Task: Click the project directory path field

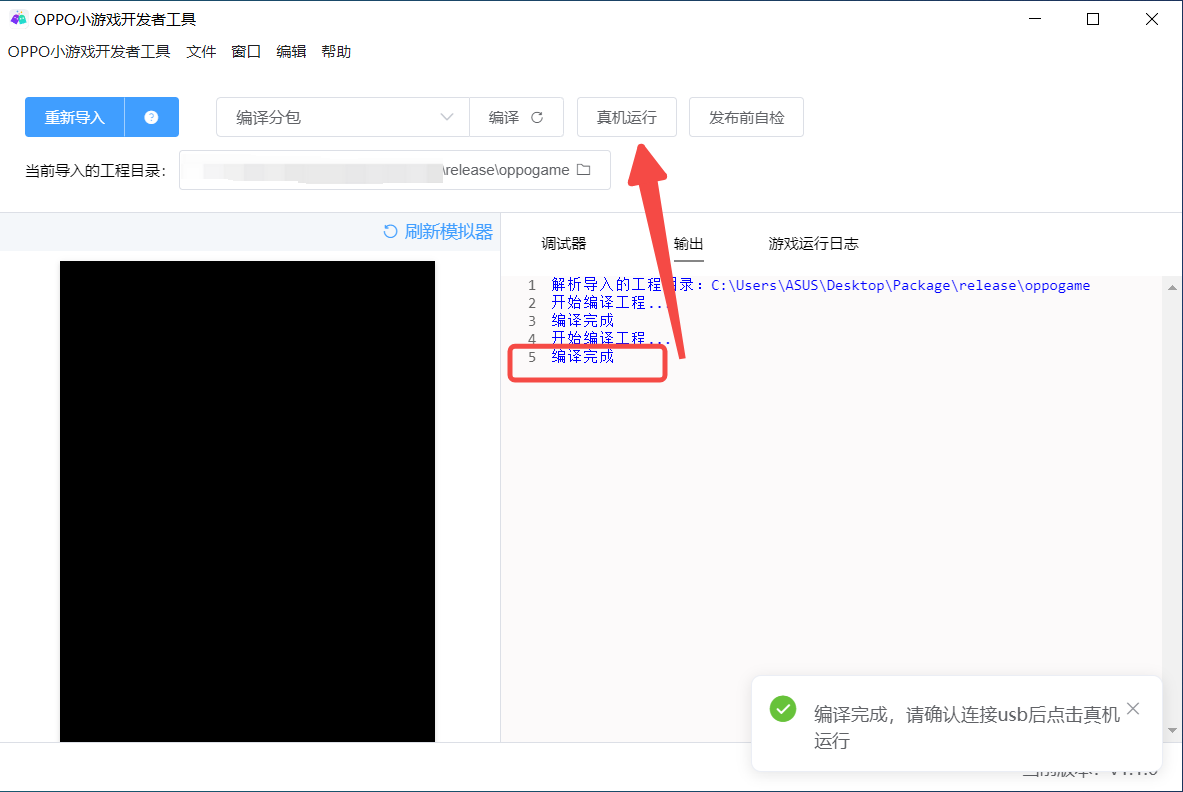Action: pos(380,170)
